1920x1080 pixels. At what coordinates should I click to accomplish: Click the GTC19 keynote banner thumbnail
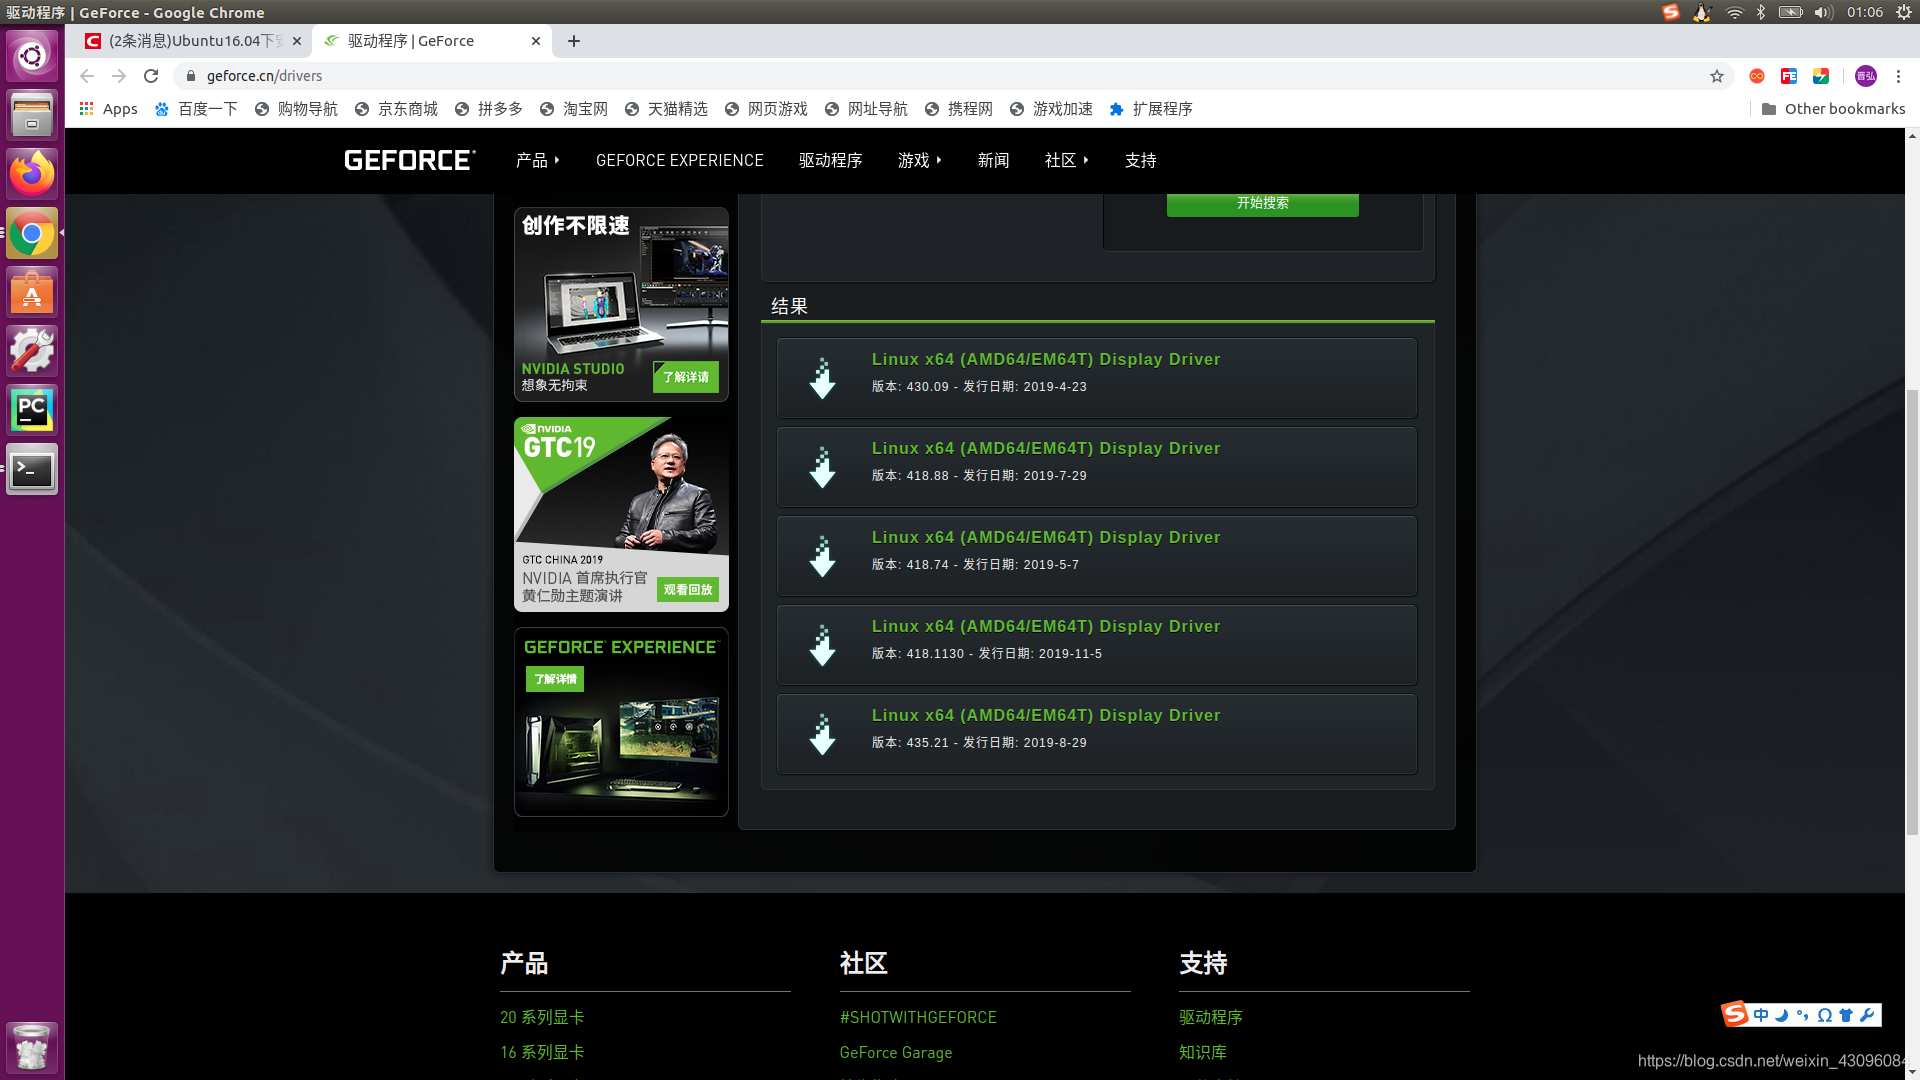621,513
